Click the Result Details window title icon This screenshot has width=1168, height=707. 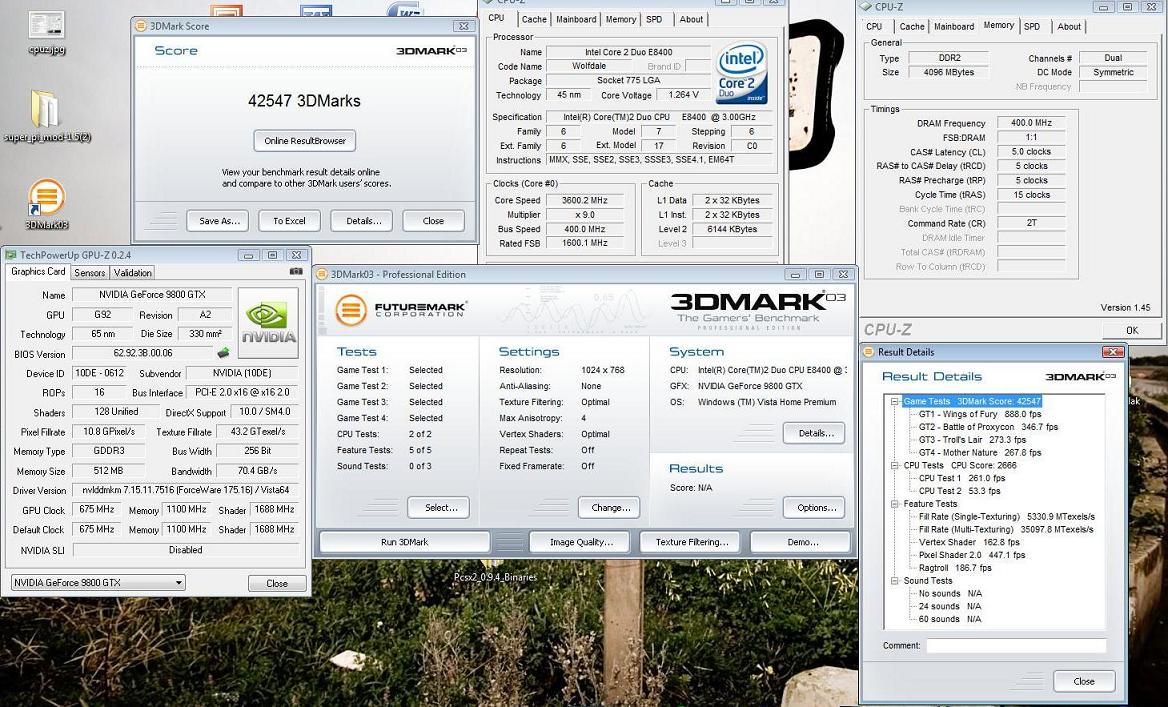(x=869, y=352)
